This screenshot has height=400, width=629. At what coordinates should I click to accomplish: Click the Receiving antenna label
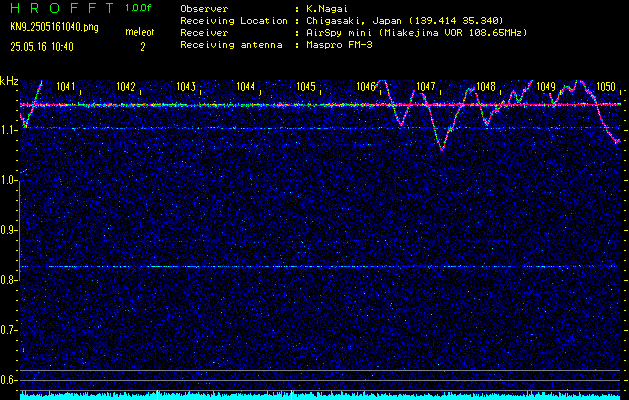[231, 45]
